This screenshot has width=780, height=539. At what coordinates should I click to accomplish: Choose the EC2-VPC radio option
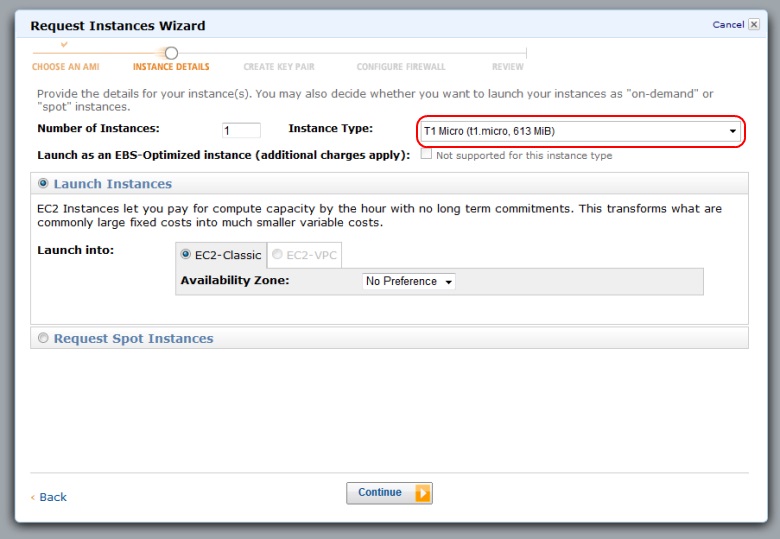(277, 254)
